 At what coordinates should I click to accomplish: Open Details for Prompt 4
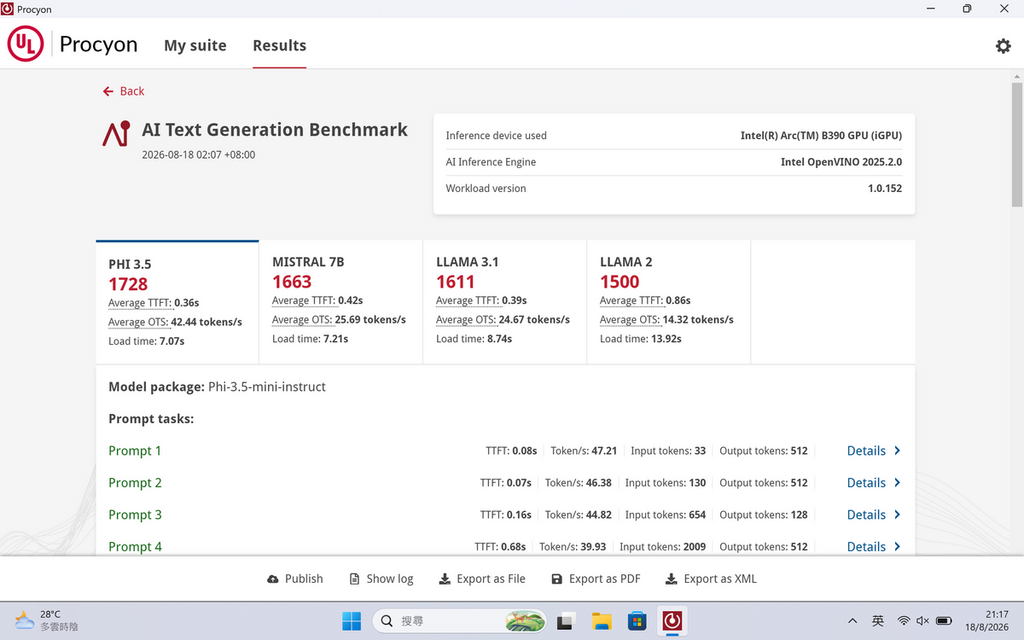tap(874, 547)
